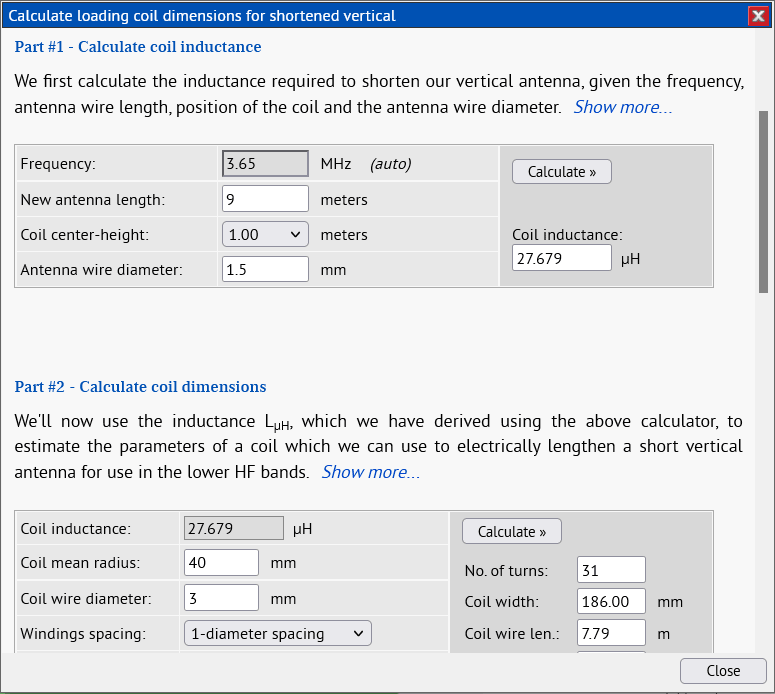The width and height of the screenshot is (775, 694).
Task: Focus the Coil wire diameter field
Action: [221, 598]
